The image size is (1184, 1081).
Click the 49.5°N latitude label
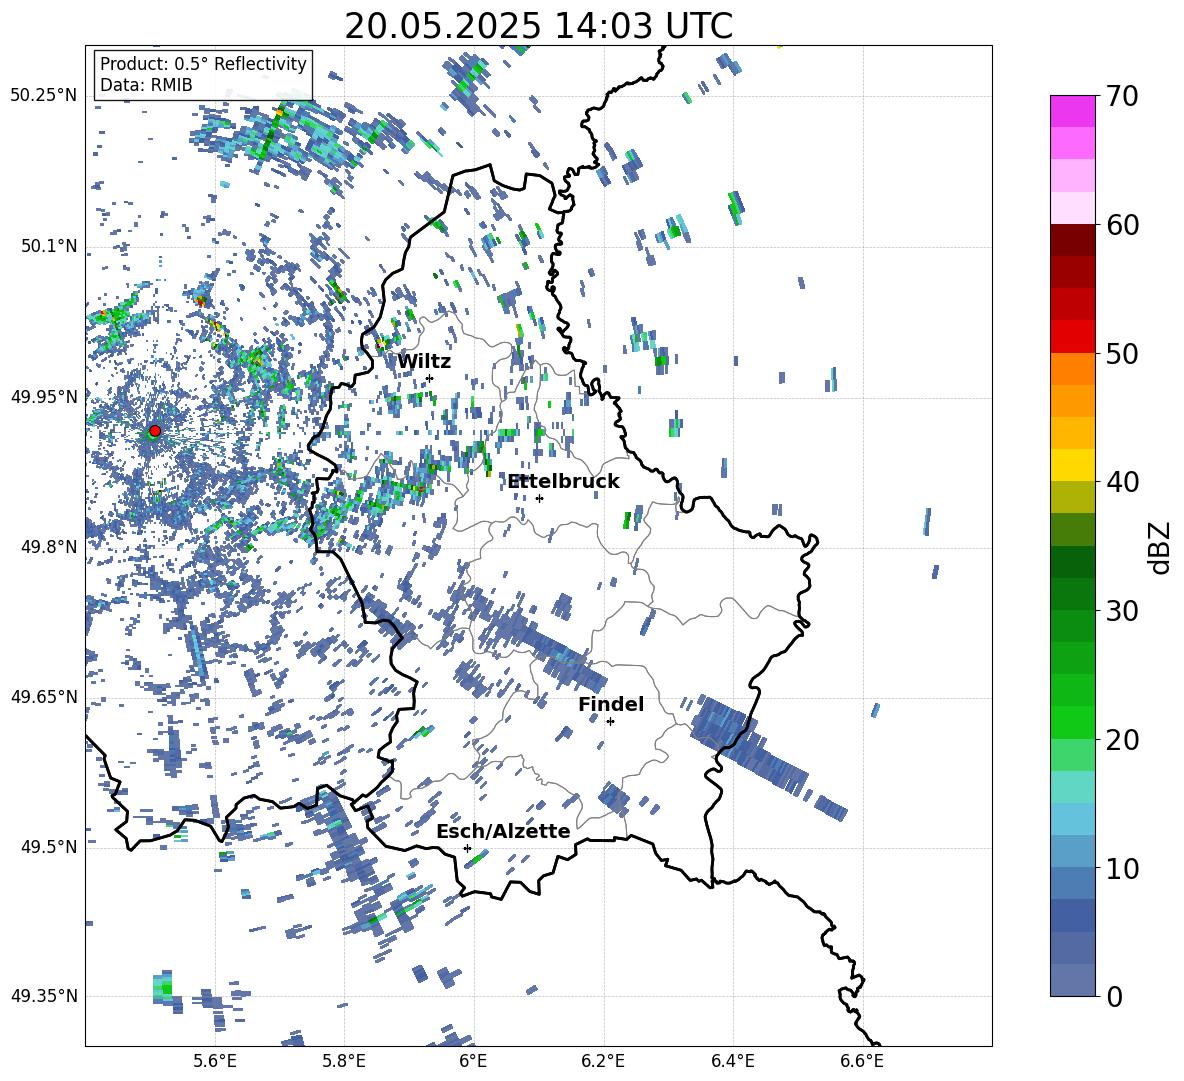[x=49, y=847]
